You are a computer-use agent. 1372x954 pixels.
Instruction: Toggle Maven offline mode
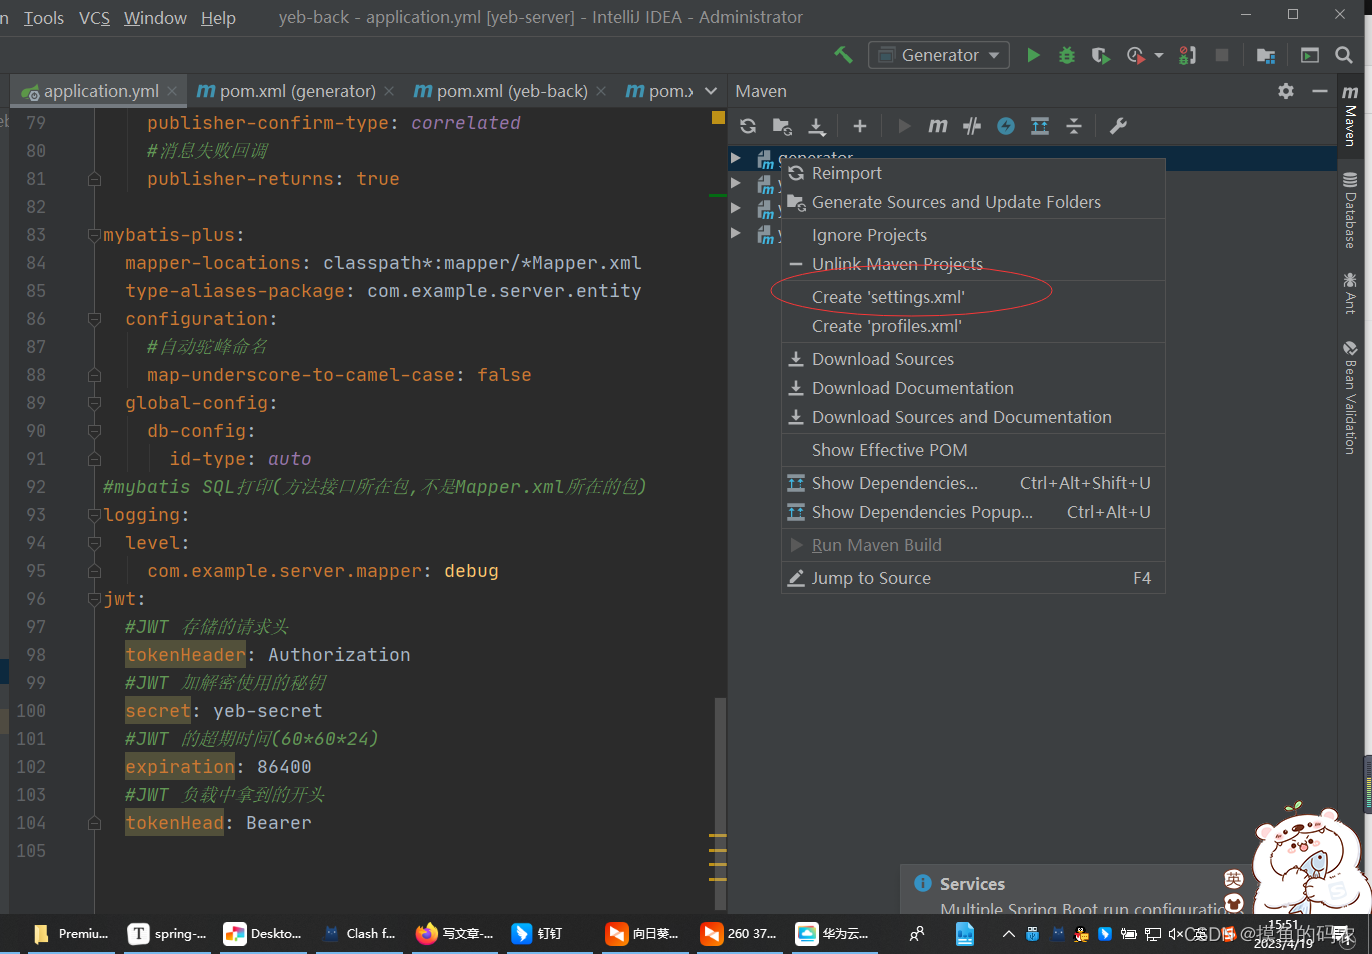(x=972, y=126)
